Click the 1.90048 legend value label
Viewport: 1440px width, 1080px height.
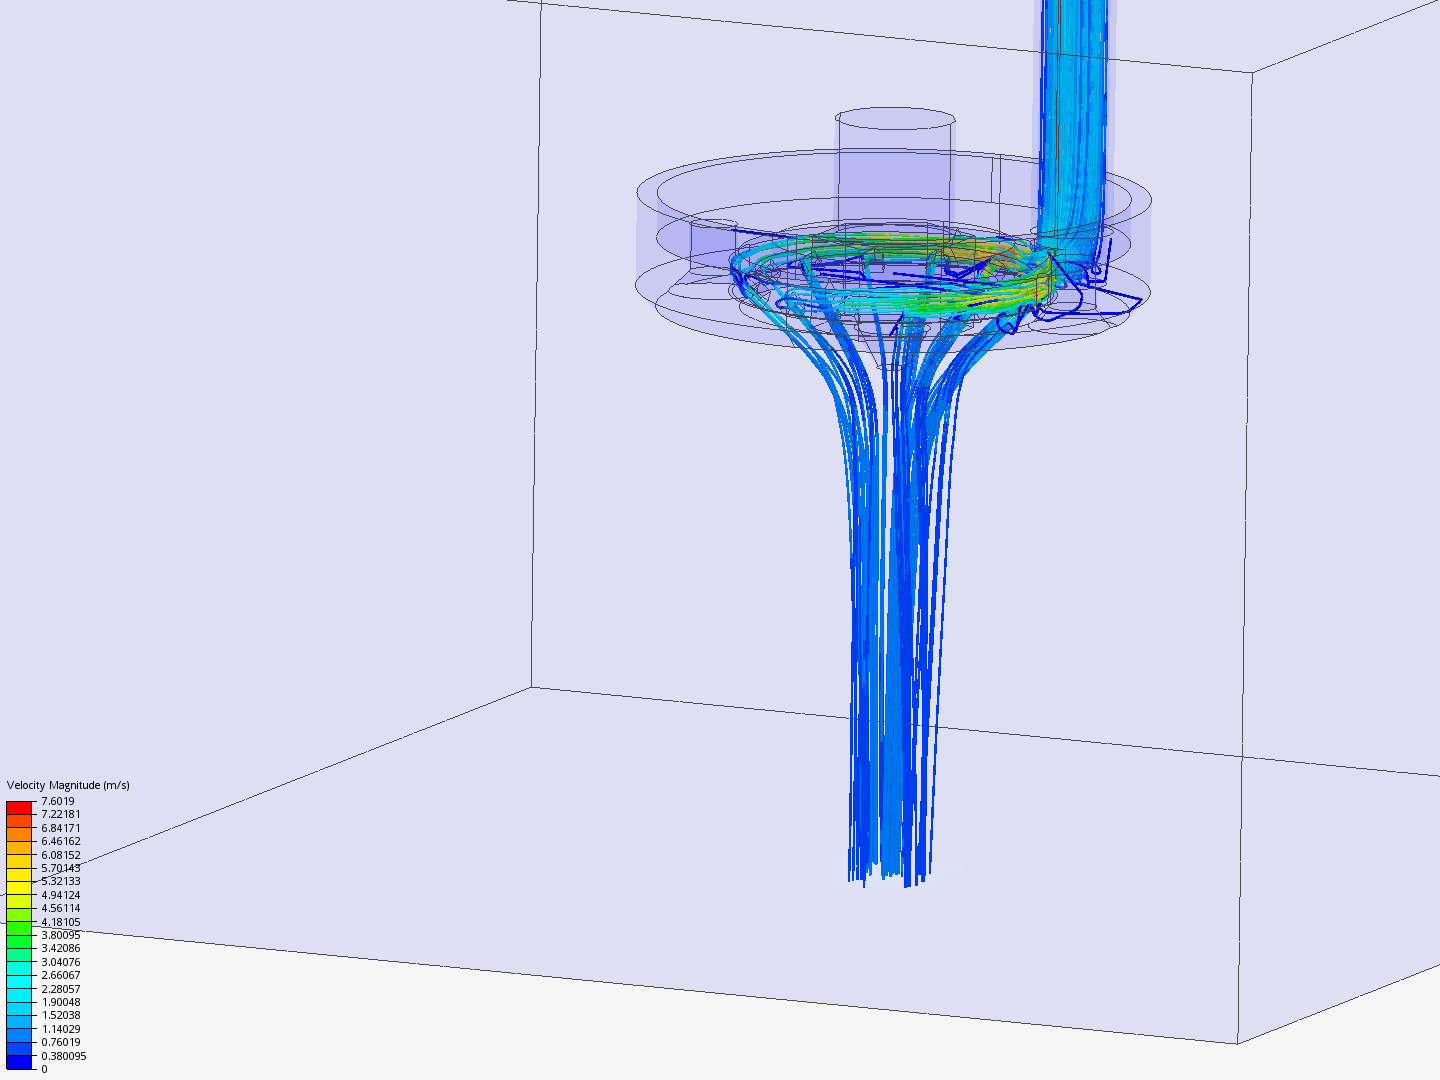tap(60, 1002)
